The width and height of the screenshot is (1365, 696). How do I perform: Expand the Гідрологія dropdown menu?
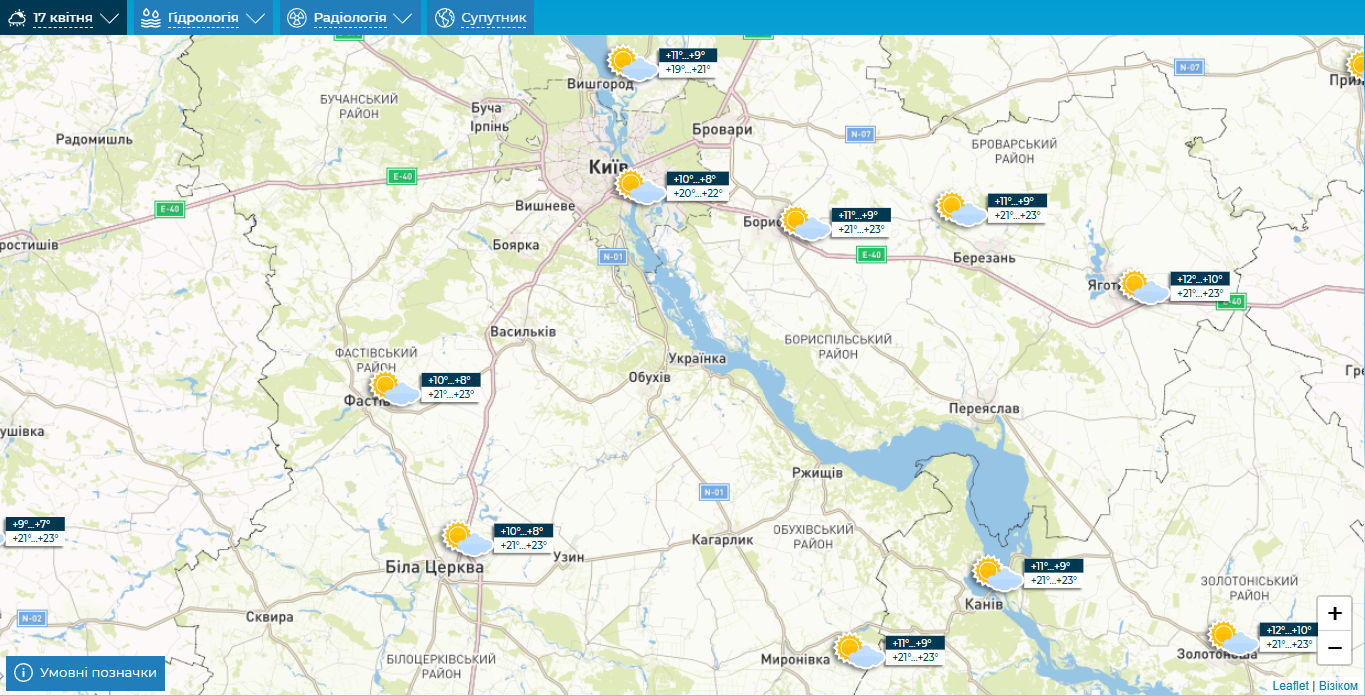click(x=203, y=18)
